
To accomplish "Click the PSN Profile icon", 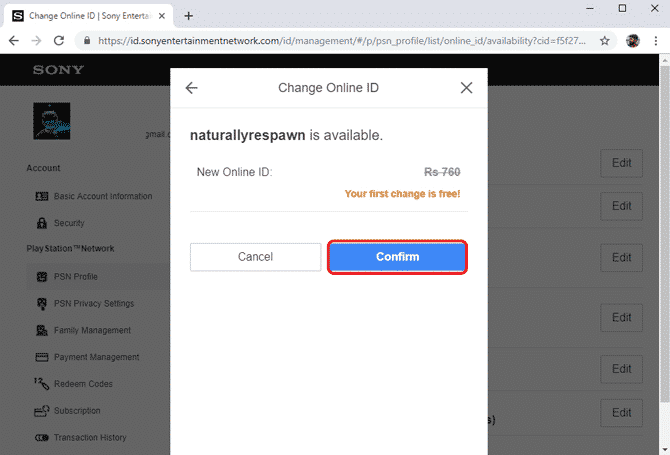I will (x=41, y=277).
